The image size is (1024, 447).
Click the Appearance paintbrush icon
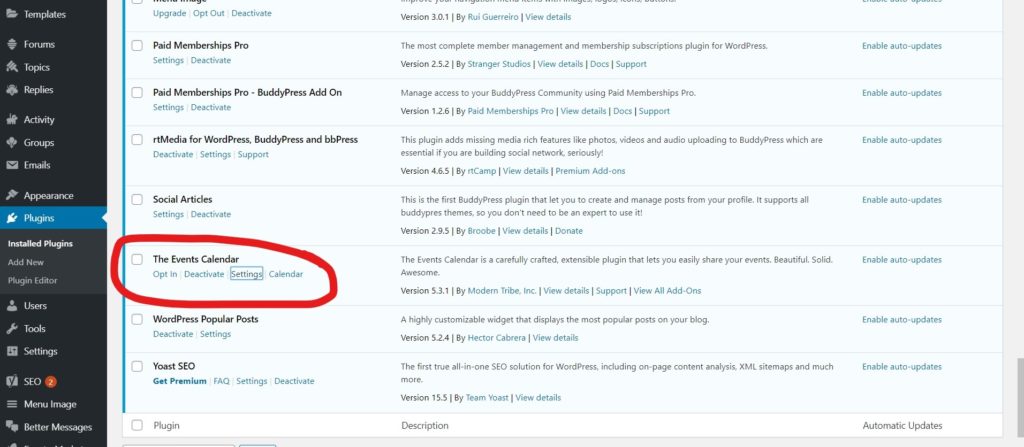pos(12,195)
